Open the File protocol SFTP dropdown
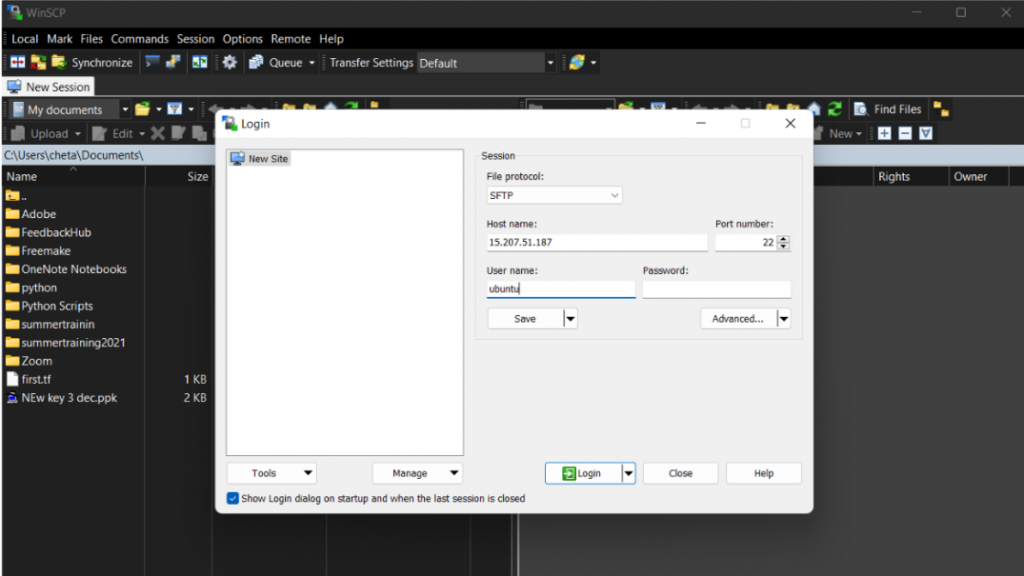The image size is (1024, 576). (x=554, y=195)
